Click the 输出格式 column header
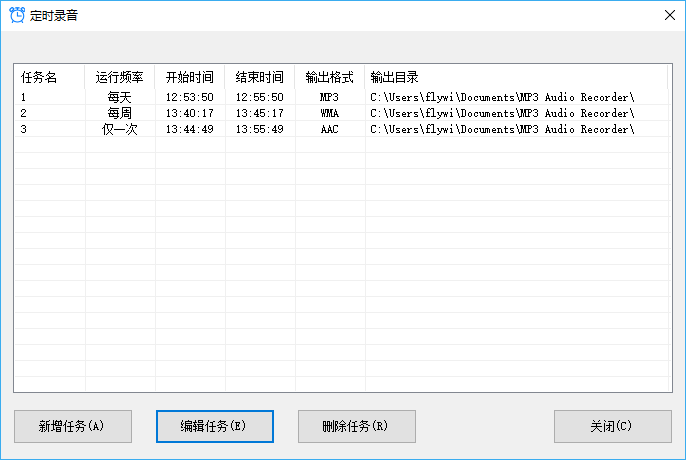686x460 pixels. click(330, 77)
